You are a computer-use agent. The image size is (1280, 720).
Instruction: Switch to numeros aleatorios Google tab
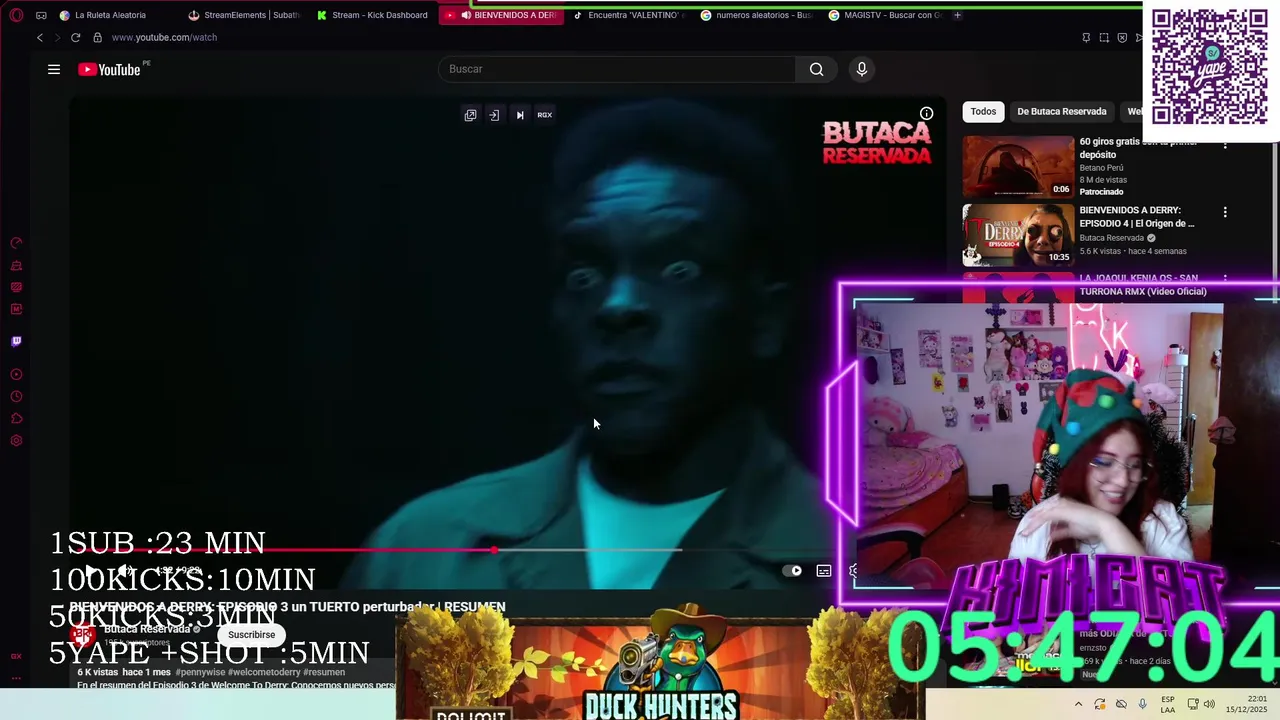tap(757, 15)
